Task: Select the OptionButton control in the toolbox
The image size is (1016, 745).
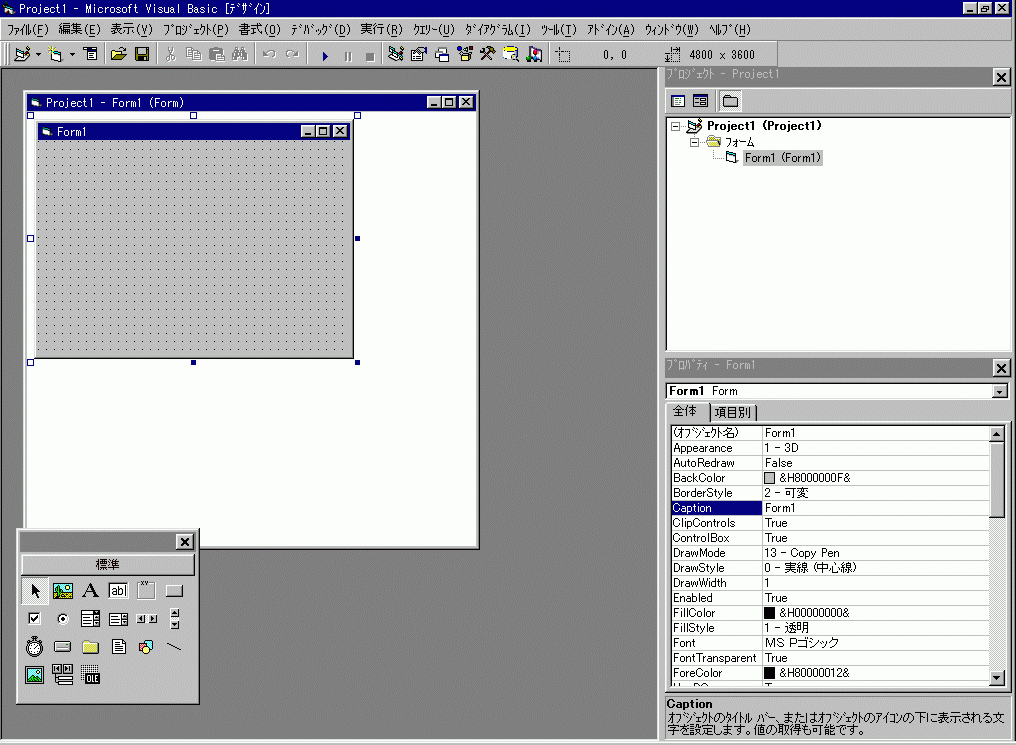Action: (63, 619)
